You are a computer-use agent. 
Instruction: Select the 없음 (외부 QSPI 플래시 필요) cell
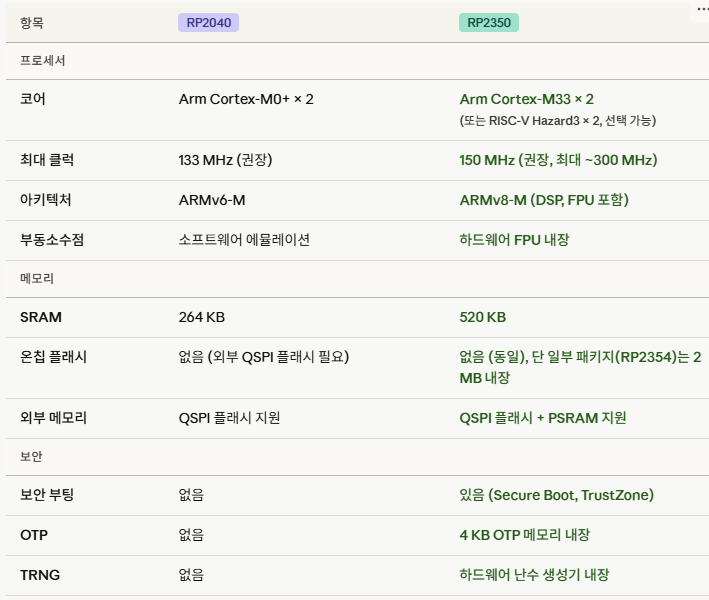(264, 357)
